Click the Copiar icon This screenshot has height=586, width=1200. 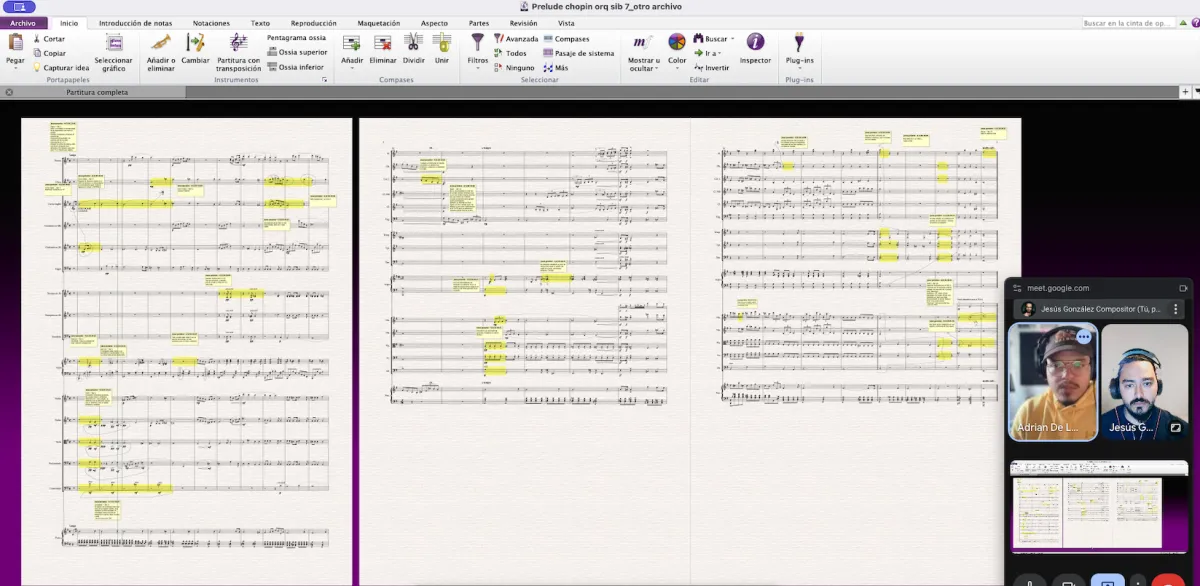(x=37, y=53)
